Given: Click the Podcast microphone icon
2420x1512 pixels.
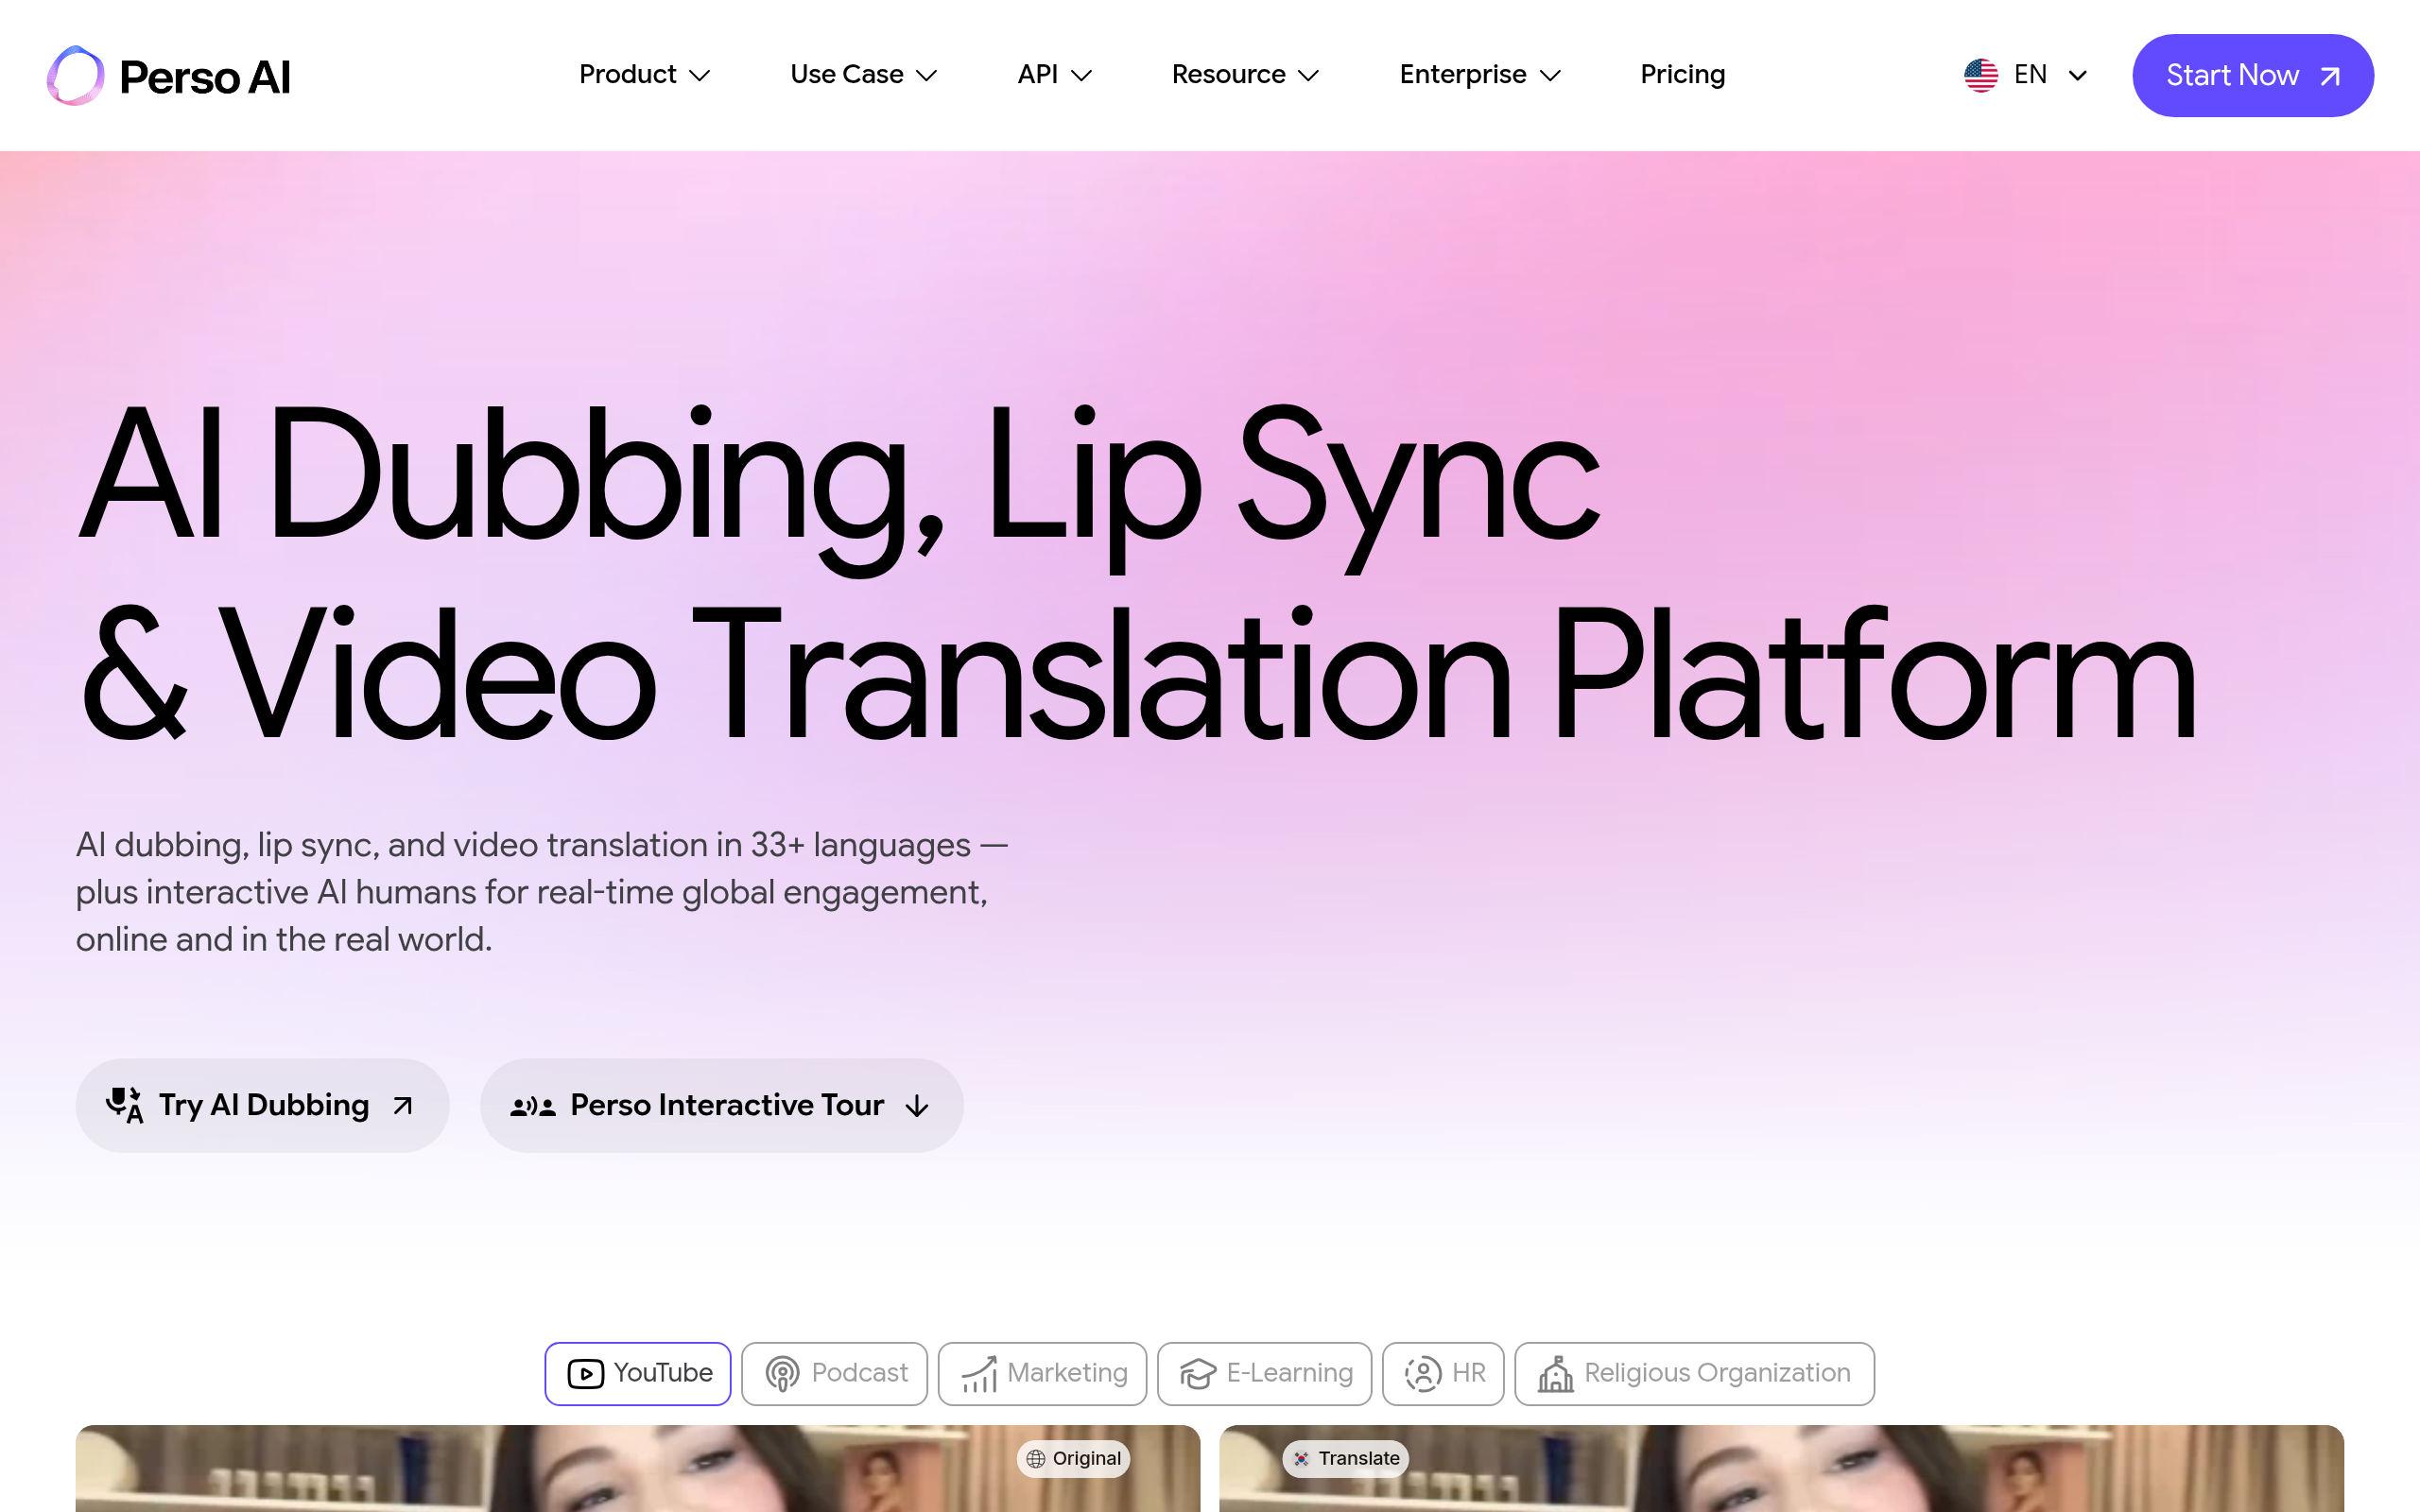Looking at the screenshot, I should 782,1373.
